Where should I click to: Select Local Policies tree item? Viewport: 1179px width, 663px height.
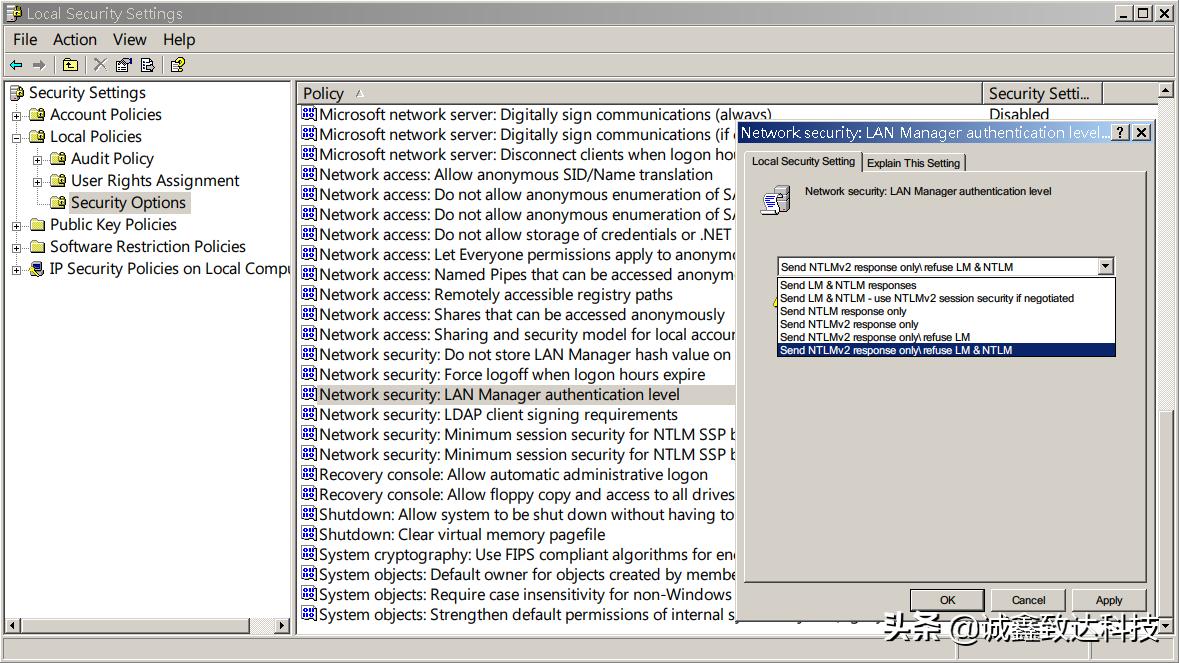95,137
